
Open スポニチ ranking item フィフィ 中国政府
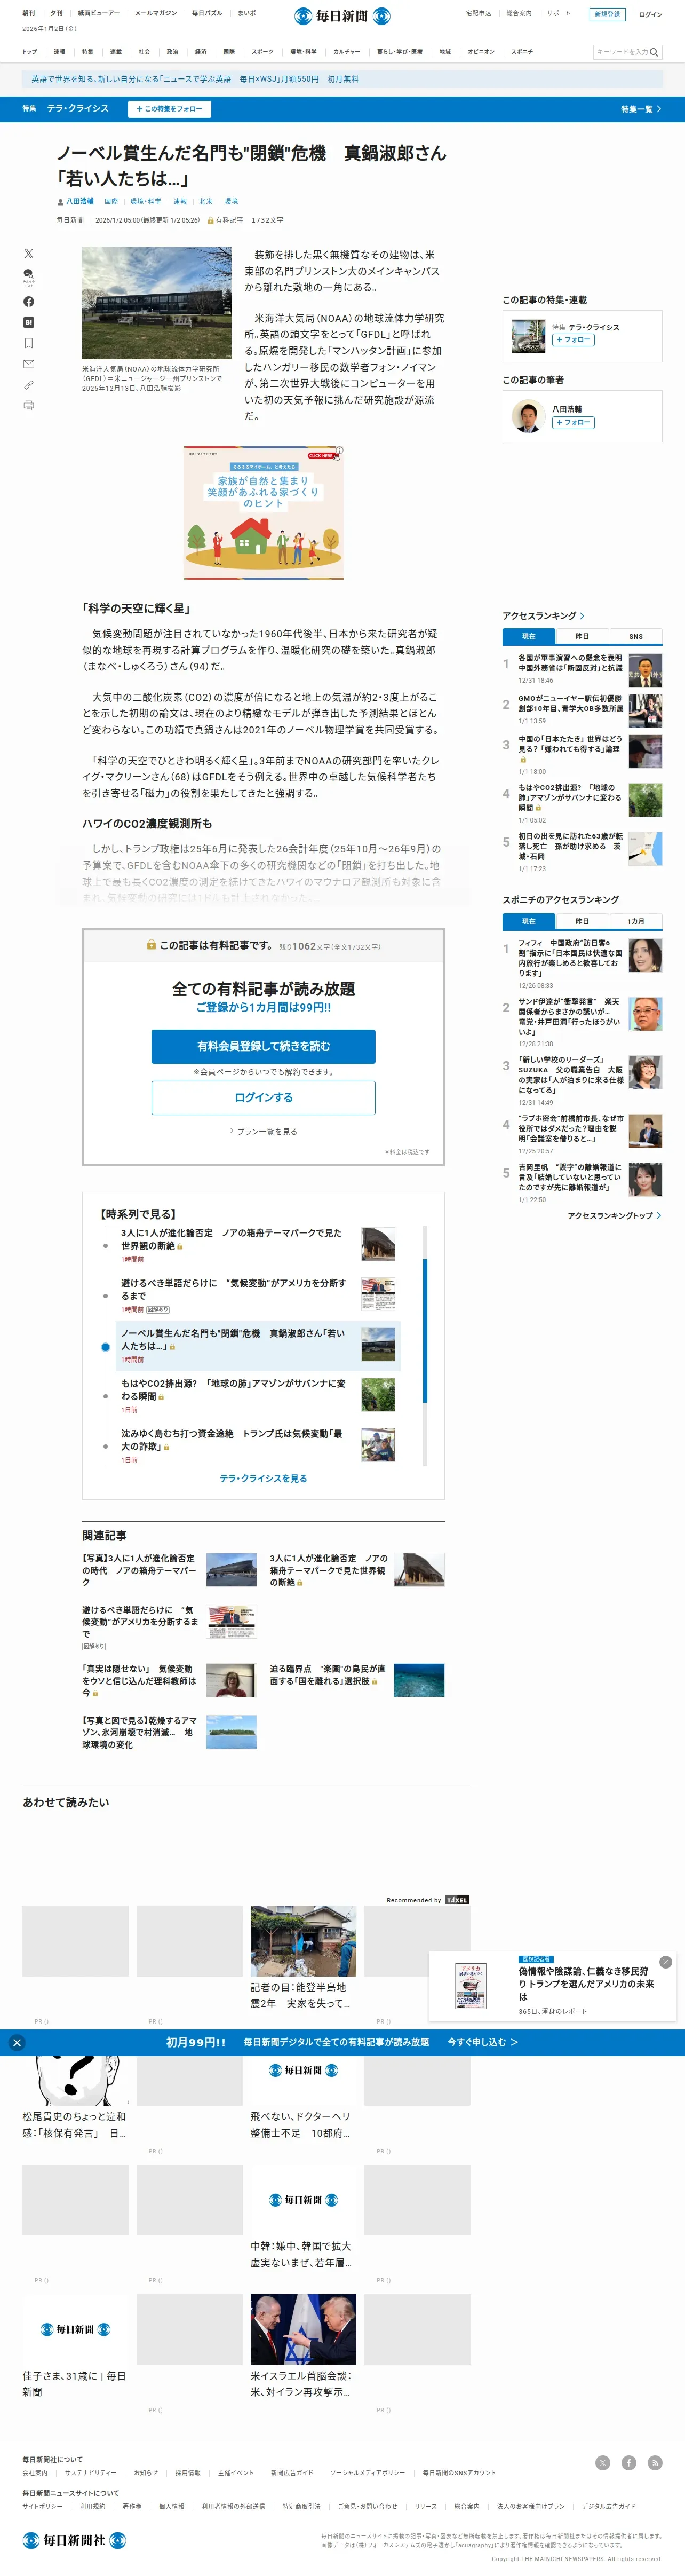[x=570, y=957]
